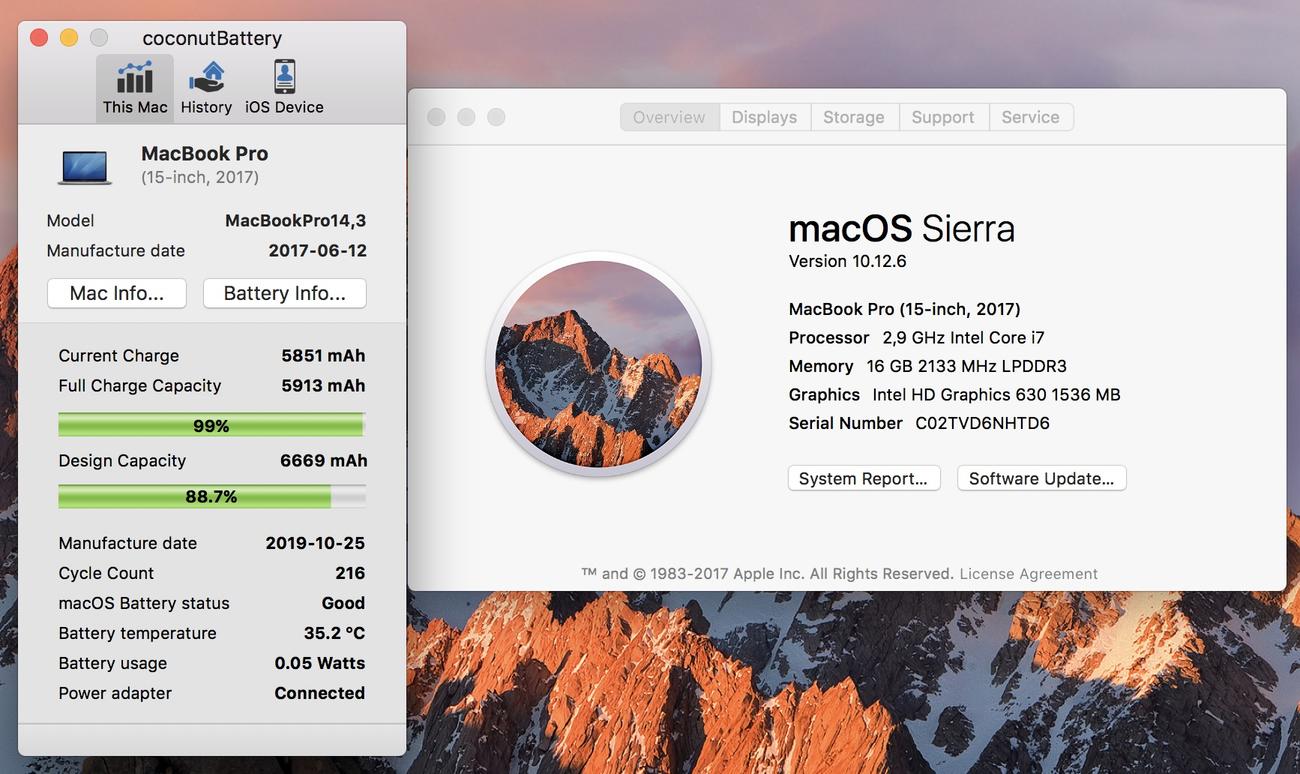Open Mac Info details
1300x774 pixels.
point(117,293)
